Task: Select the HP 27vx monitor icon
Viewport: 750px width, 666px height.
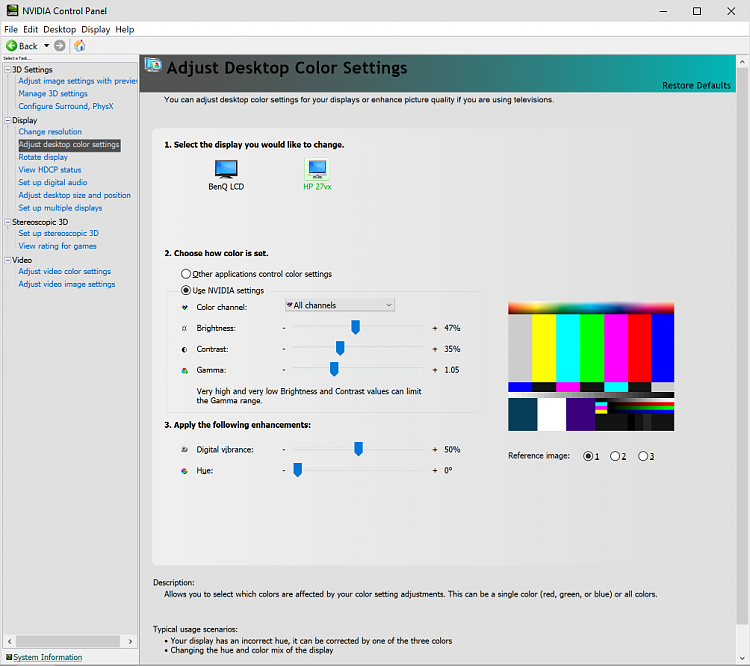Action: click(x=317, y=169)
